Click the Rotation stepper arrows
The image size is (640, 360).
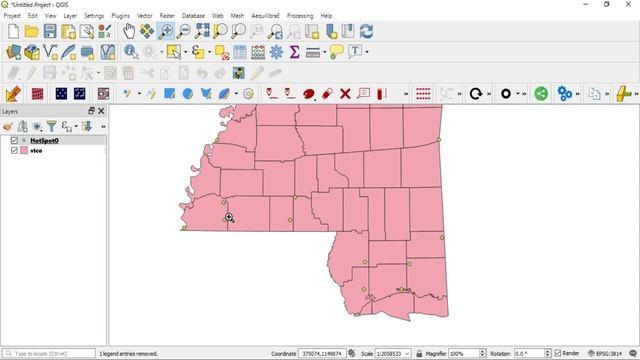(x=548, y=353)
